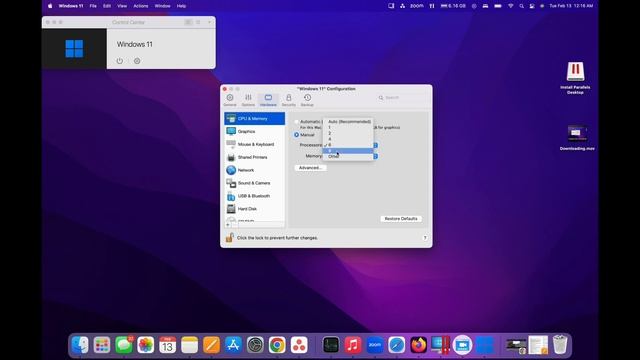Open Zoom from the dock
This screenshot has height=360, width=640.
[375, 345]
